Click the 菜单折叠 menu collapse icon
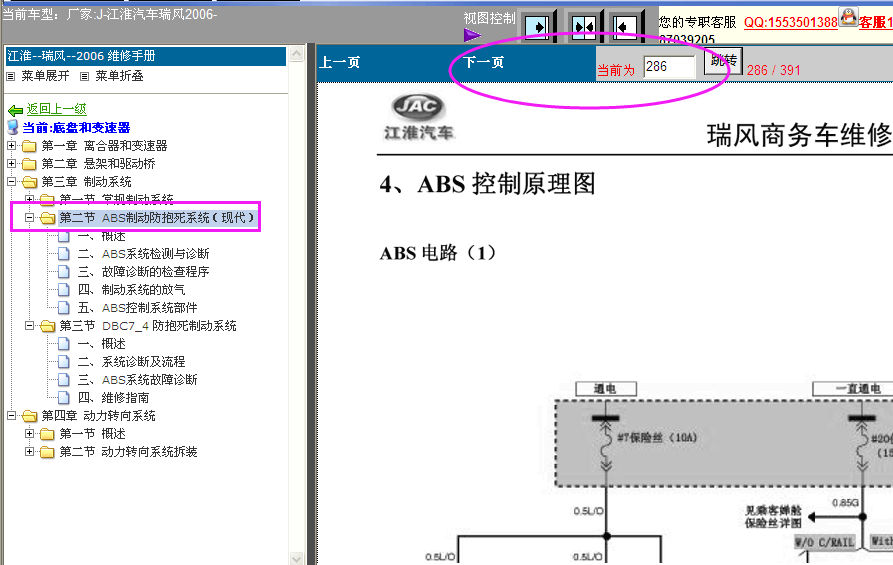This screenshot has width=893, height=565. tap(84, 76)
